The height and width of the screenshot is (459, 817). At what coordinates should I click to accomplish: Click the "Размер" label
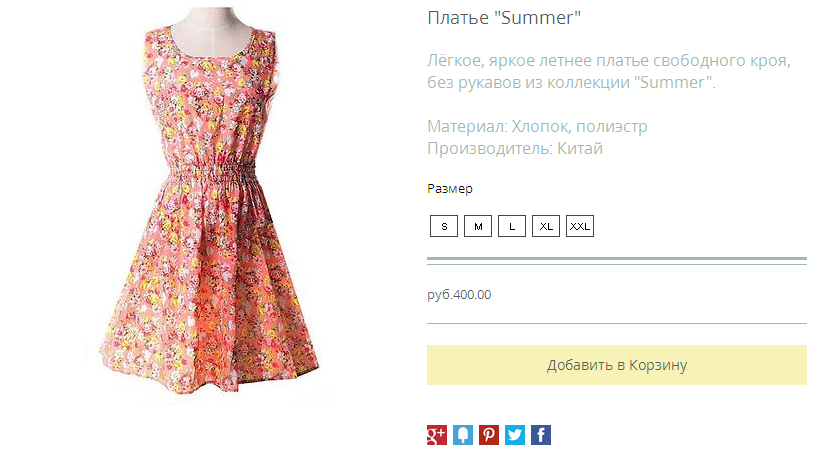tap(450, 188)
